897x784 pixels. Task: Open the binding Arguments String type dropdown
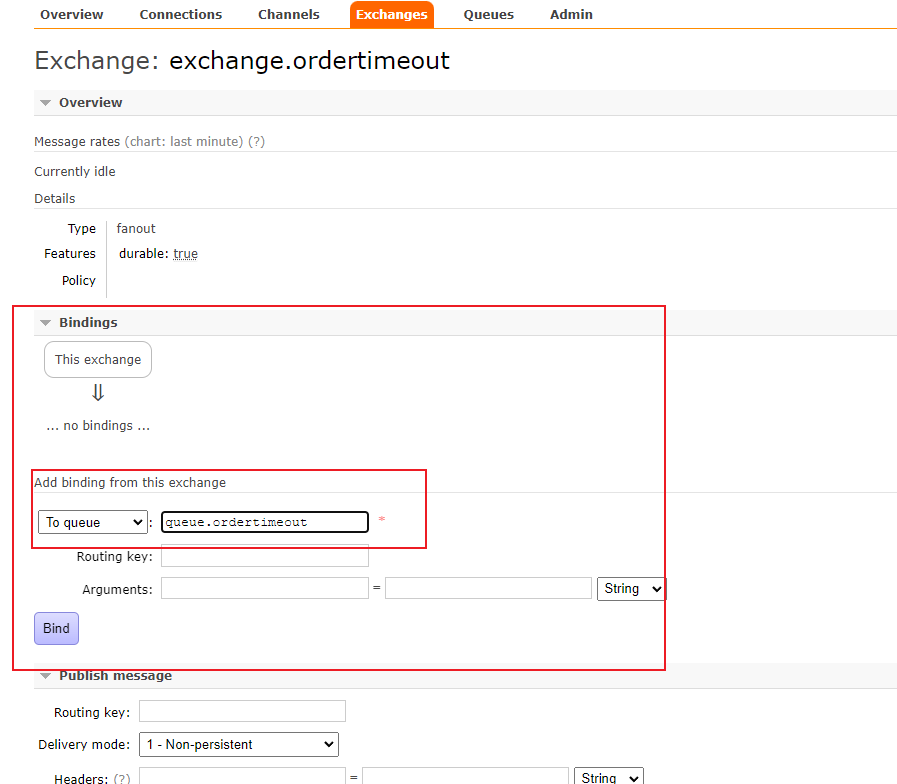click(x=631, y=589)
